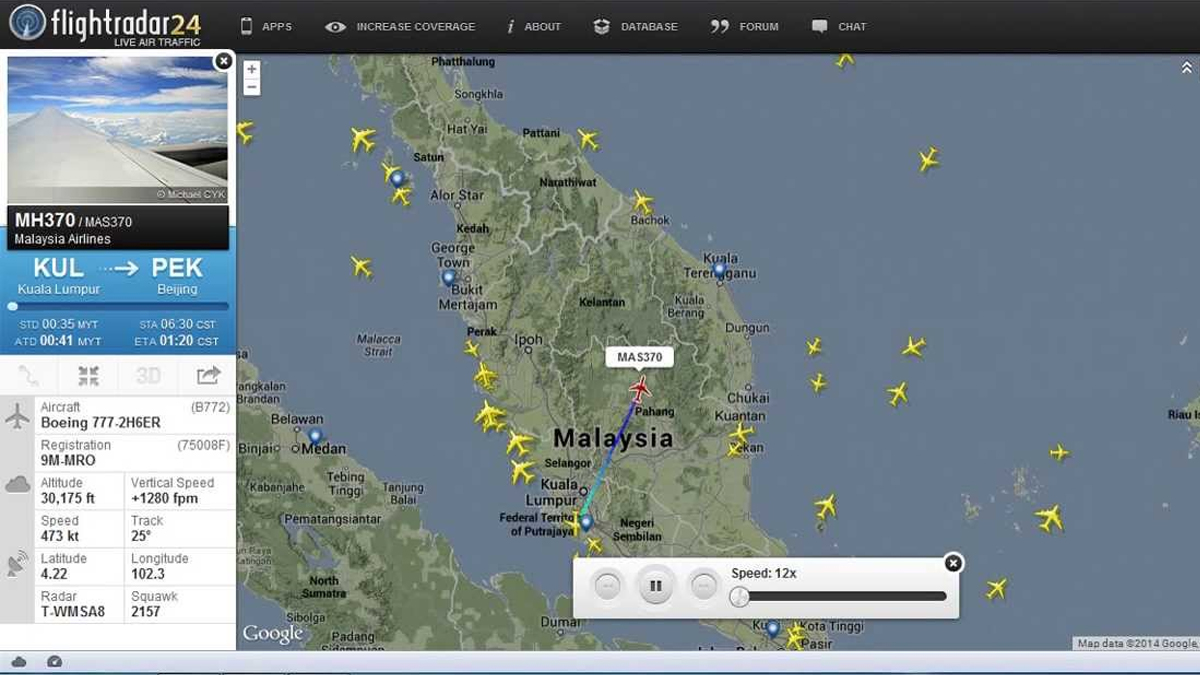Switch to 3D view
The height and width of the screenshot is (675, 1200).
point(148,376)
